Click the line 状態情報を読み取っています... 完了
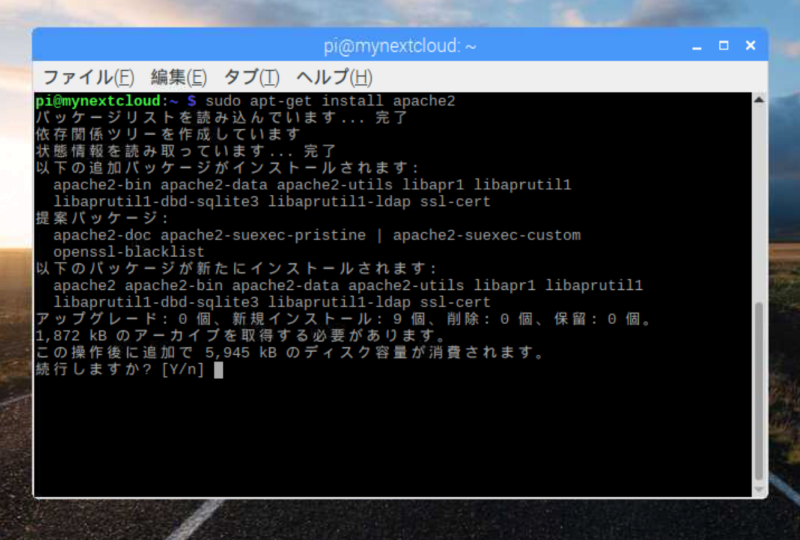The width and height of the screenshot is (800, 540). (x=186, y=151)
